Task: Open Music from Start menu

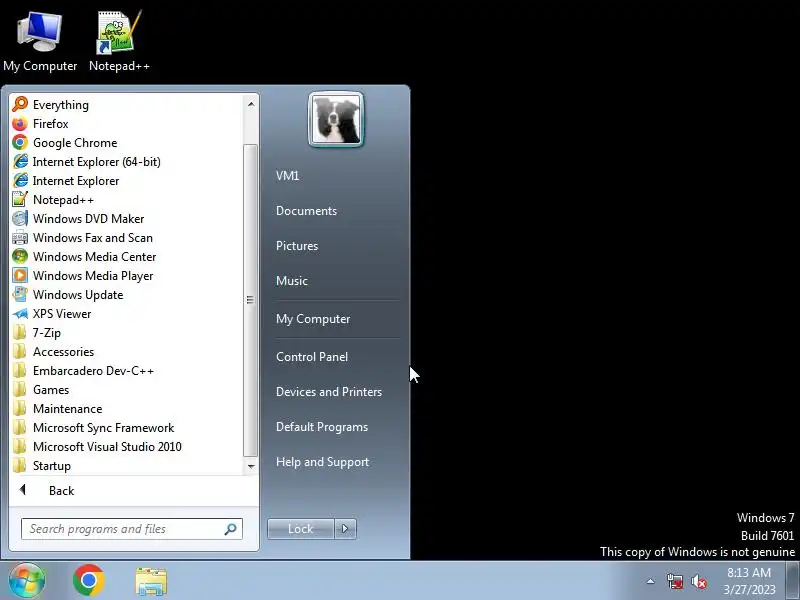Action: click(292, 281)
